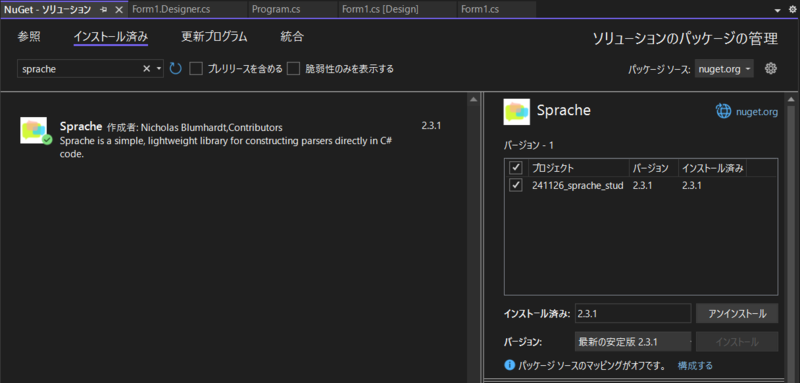Click the Sprache logo in details pane
The height and width of the screenshot is (383, 800).
516,112
